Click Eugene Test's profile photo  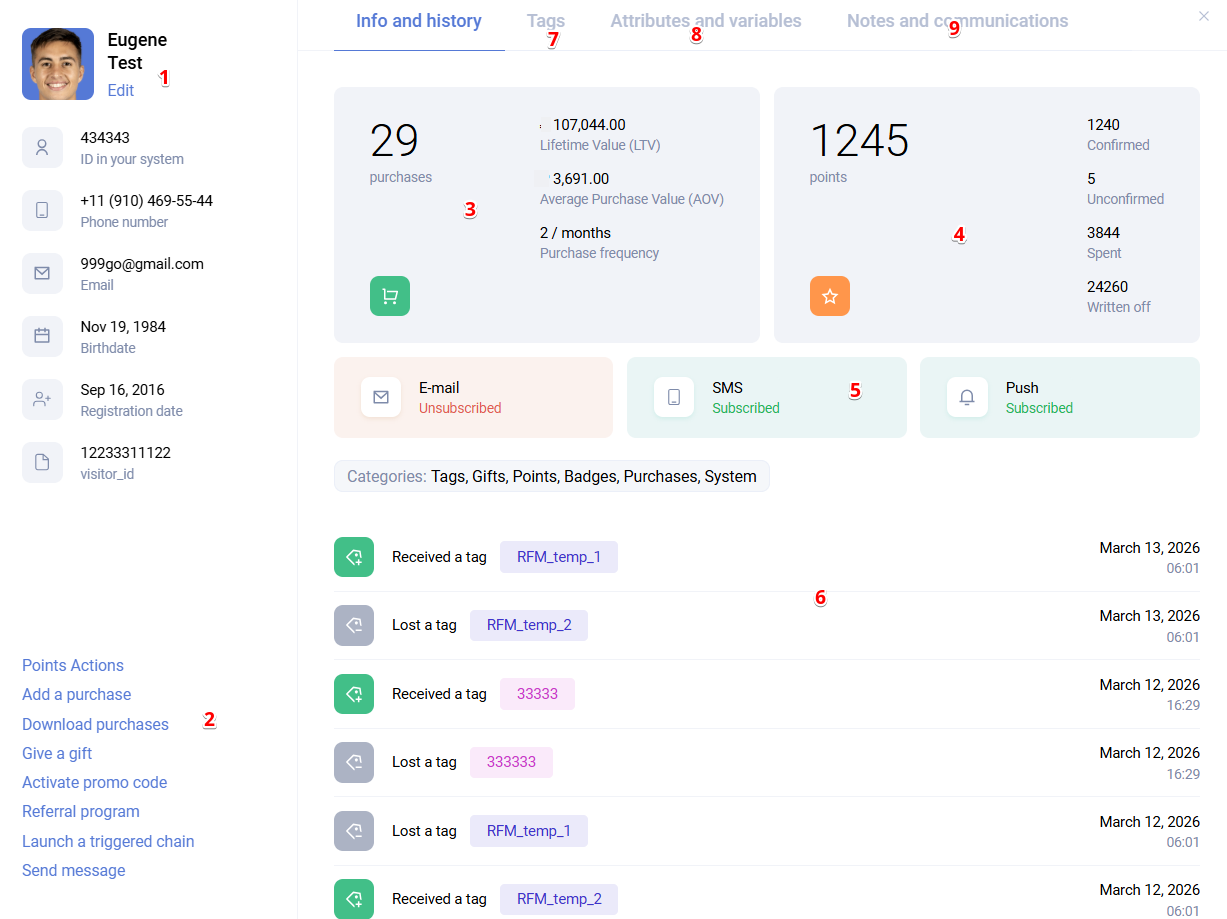pyautogui.click(x=58, y=64)
